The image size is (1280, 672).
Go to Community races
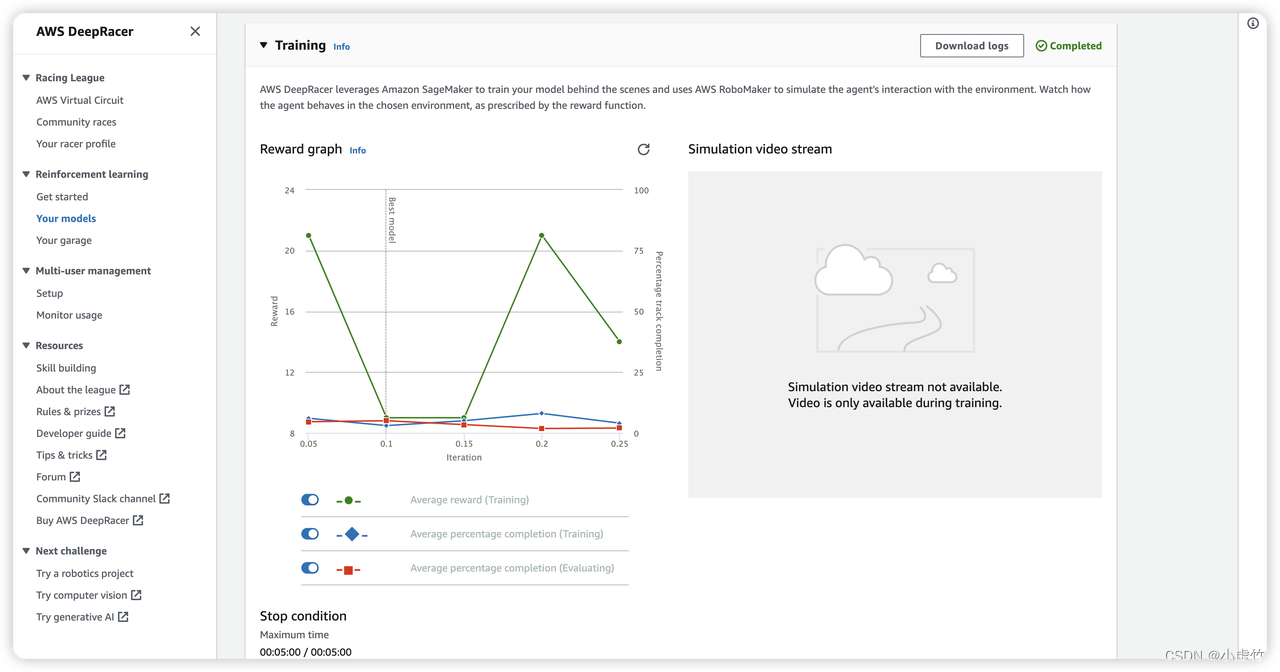[x=76, y=122]
